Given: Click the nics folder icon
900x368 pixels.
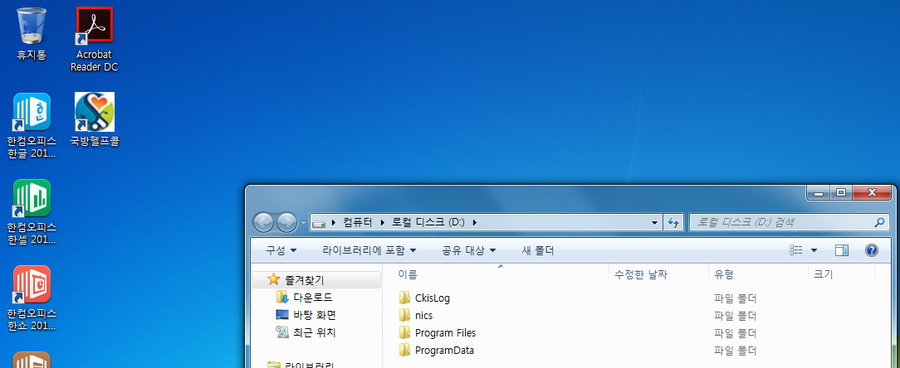Looking at the screenshot, I should [405, 315].
